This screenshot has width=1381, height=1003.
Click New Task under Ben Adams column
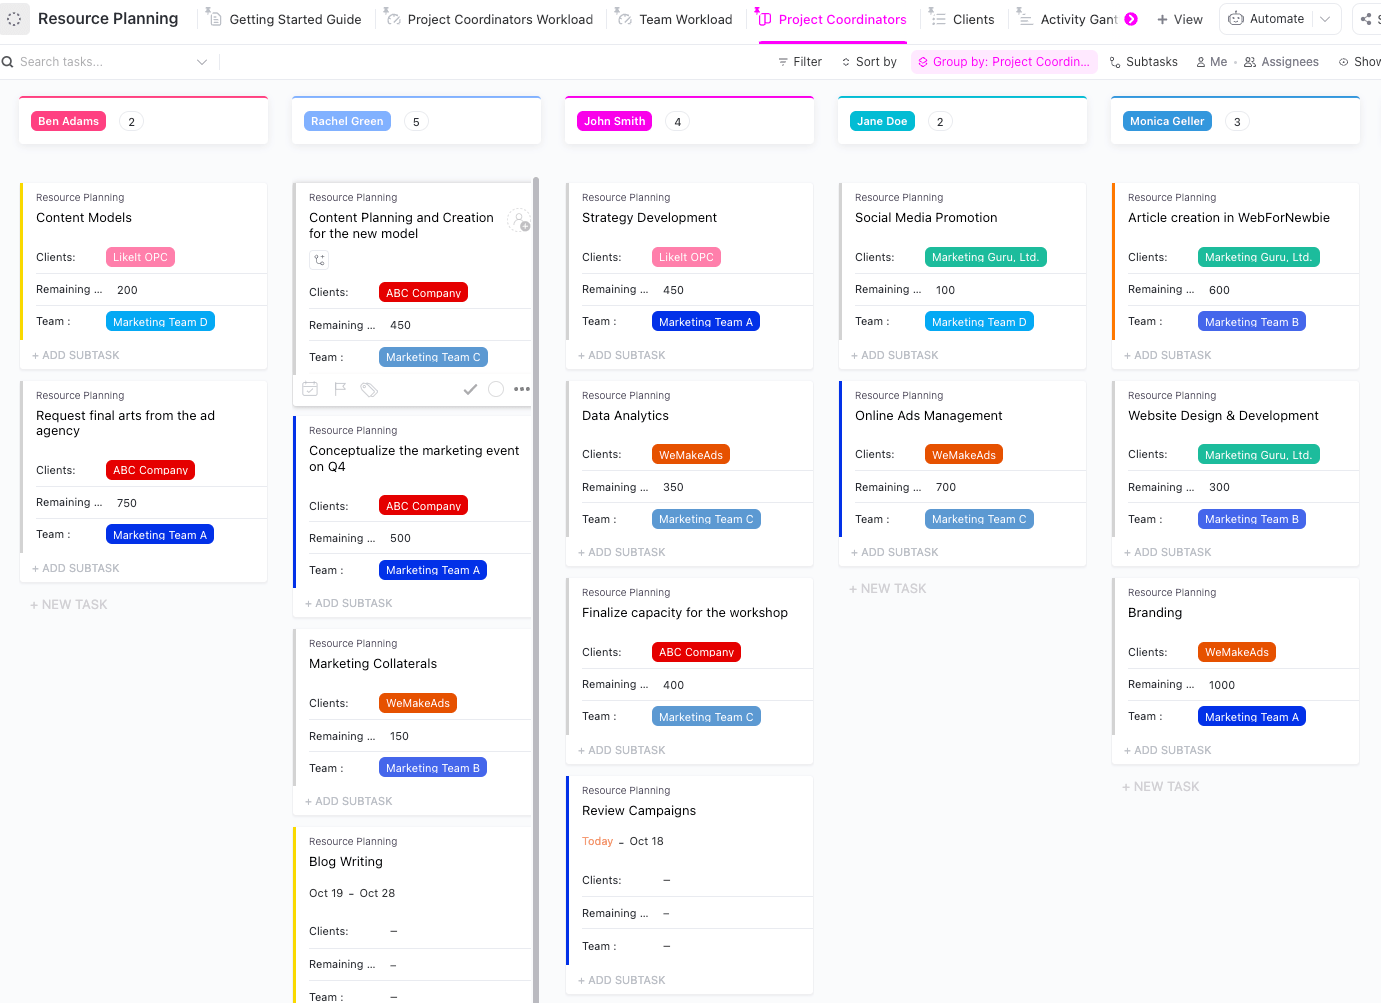click(x=69, y=605)
